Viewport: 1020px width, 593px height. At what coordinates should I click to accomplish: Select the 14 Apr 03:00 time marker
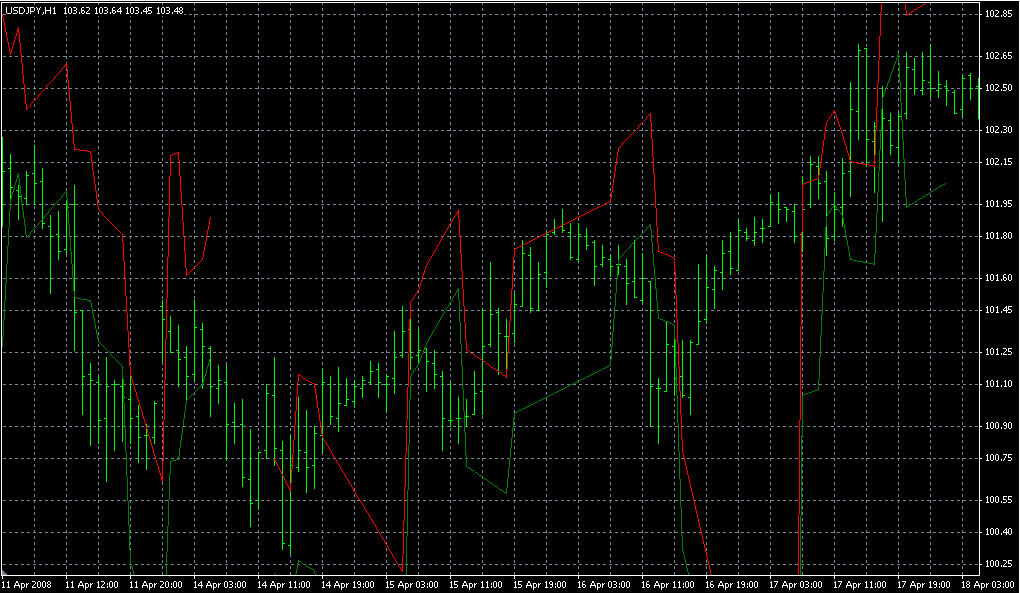220,583
